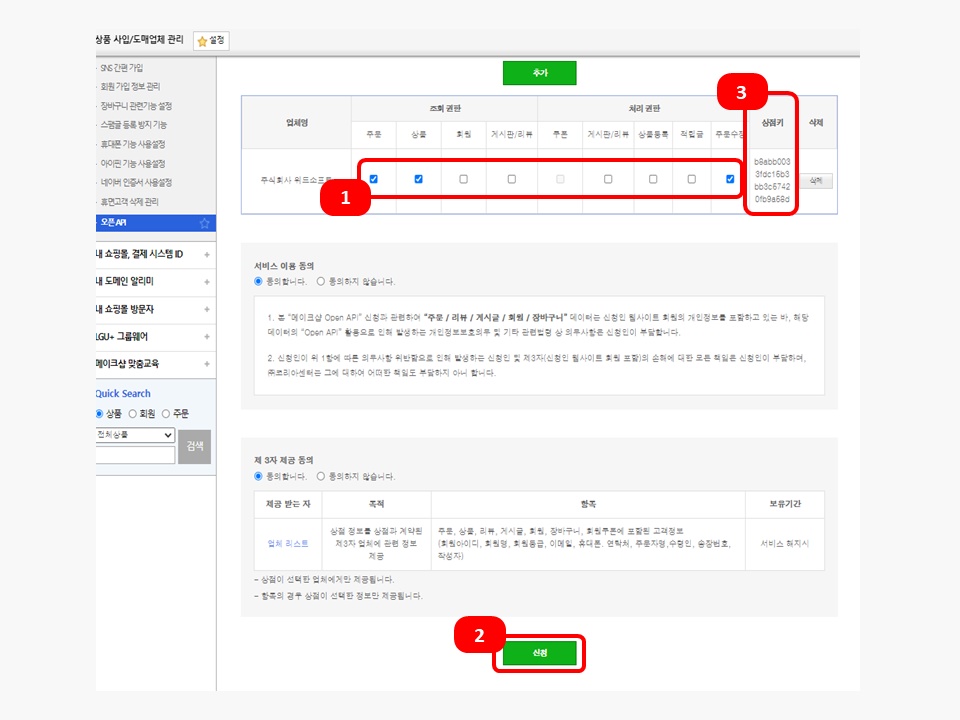The width and height of the screenshot is (960, 720).
Task: Choose the 회원 radio in Quick Search
Action: [133, 413]
